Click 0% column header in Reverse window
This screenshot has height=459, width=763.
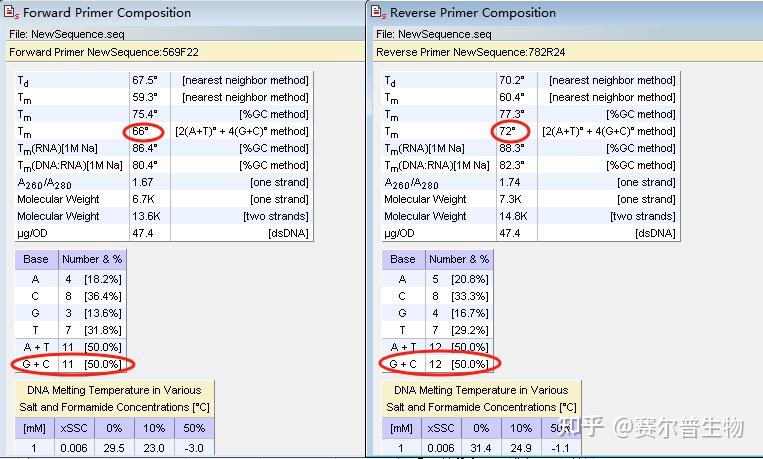481,428
